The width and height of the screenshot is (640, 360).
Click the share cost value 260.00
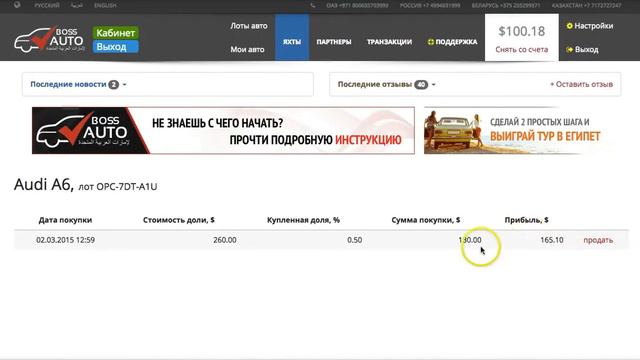(224, 240)
